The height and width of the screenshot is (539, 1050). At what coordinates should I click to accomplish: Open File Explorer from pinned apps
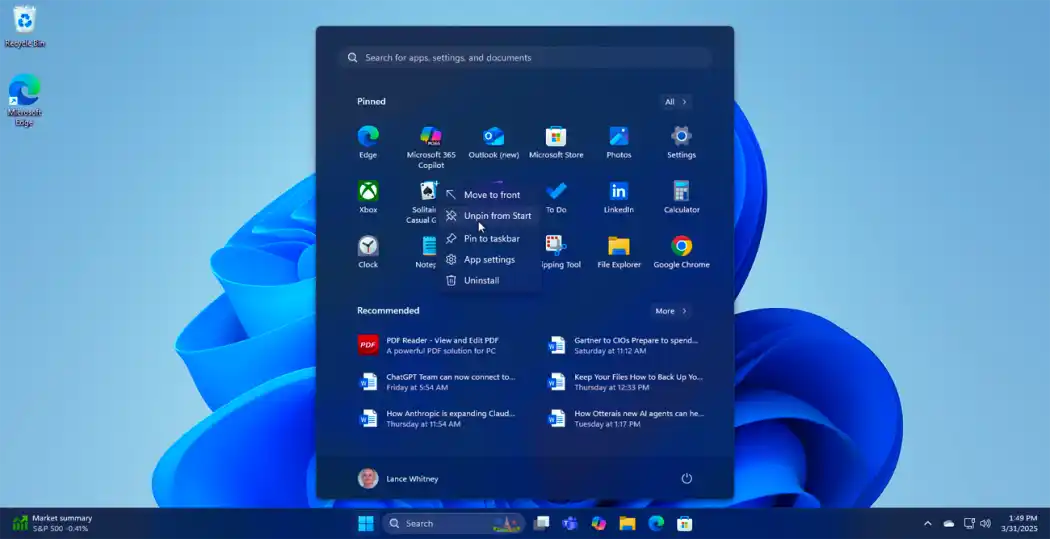(x=619, y=252)
